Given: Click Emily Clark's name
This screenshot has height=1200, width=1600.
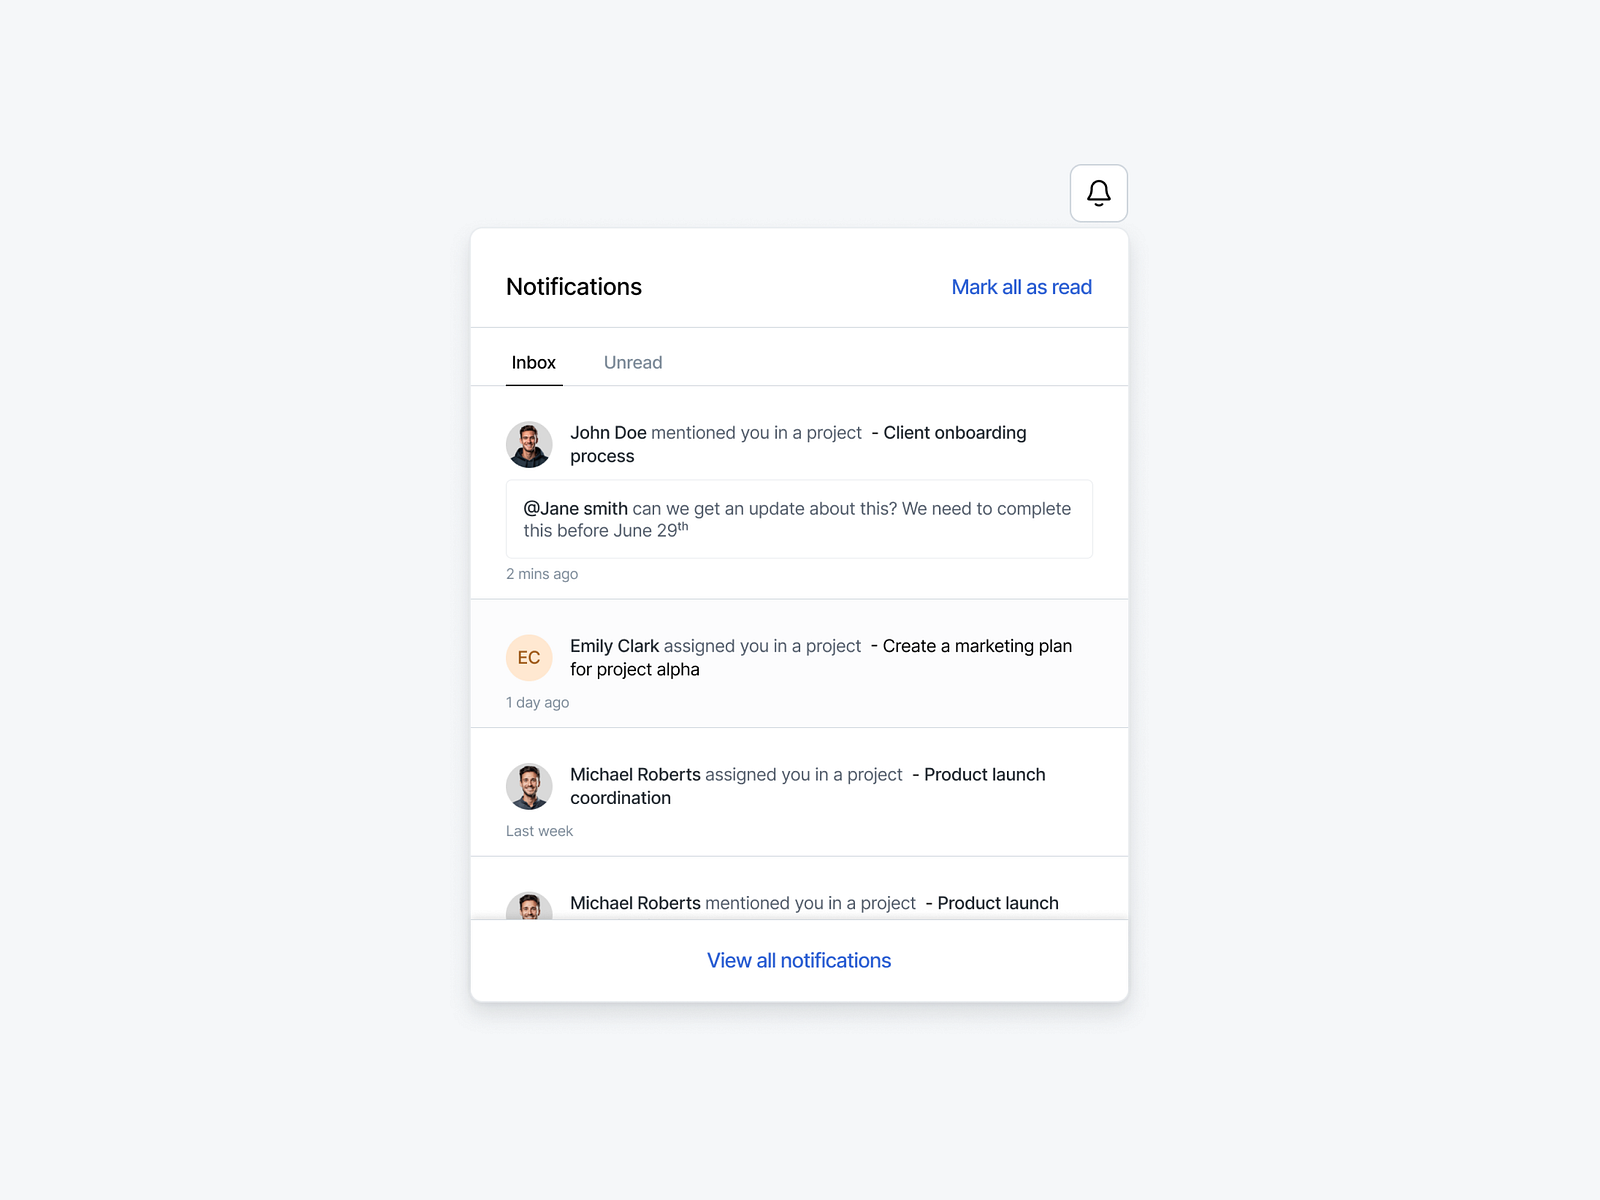Looking at the screenshot, I should [613, 645].
